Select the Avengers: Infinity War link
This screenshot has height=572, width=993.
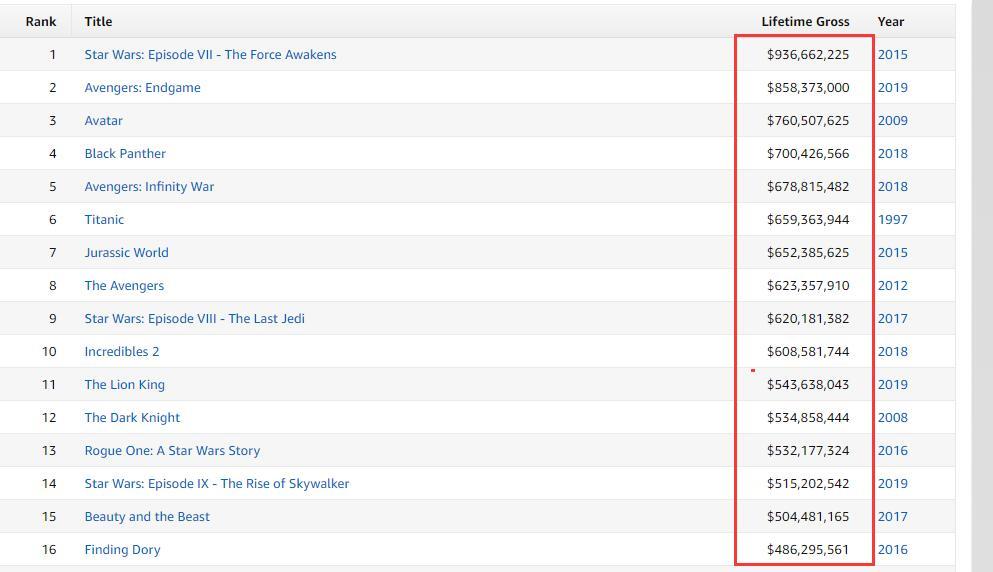(149, 186)
